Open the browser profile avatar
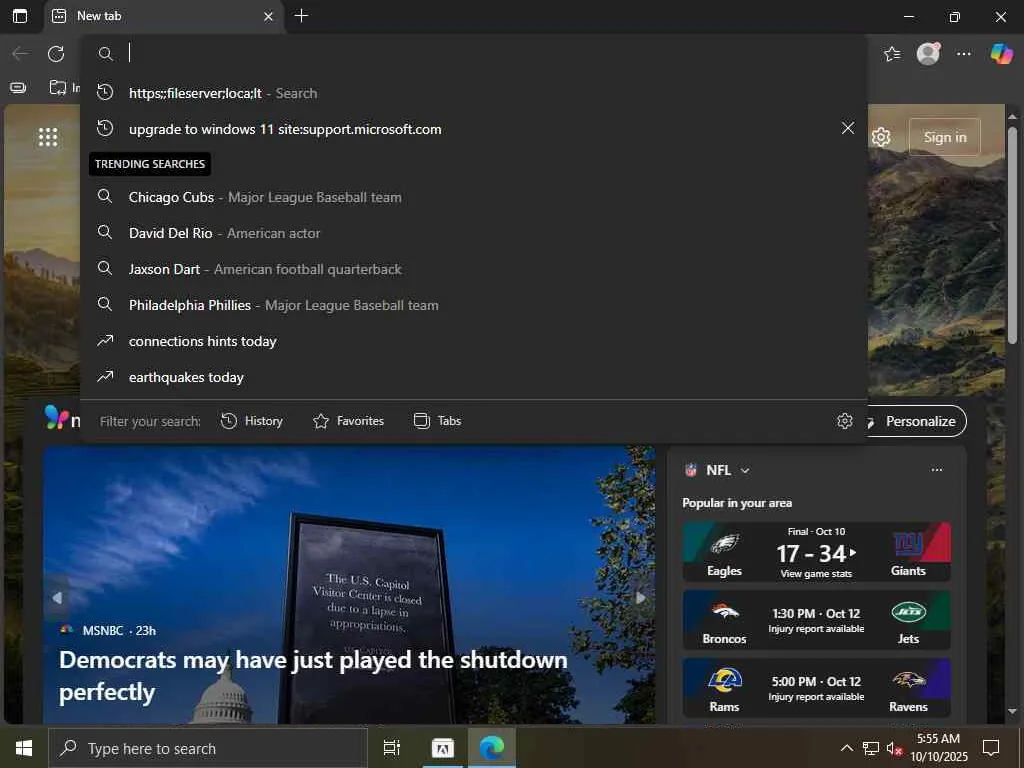 (928, 54)
